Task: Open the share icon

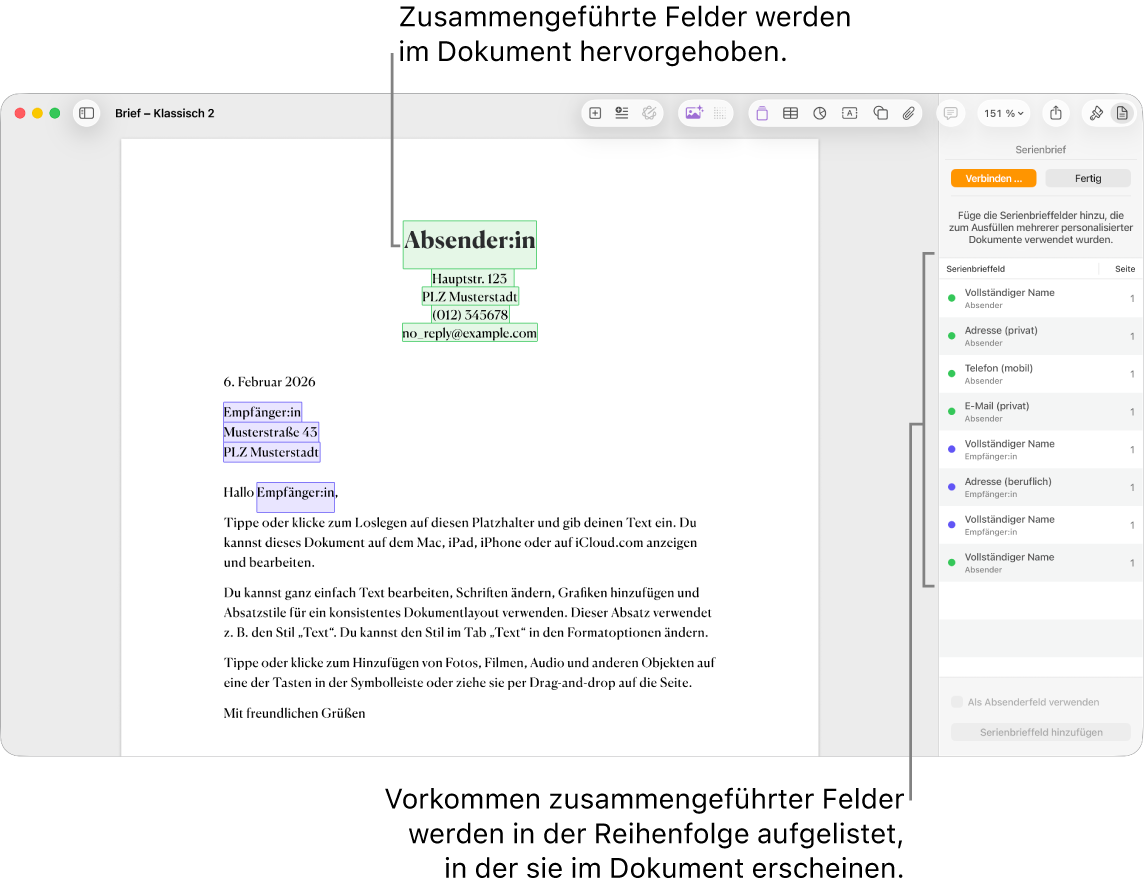Action: point(1056,113)
